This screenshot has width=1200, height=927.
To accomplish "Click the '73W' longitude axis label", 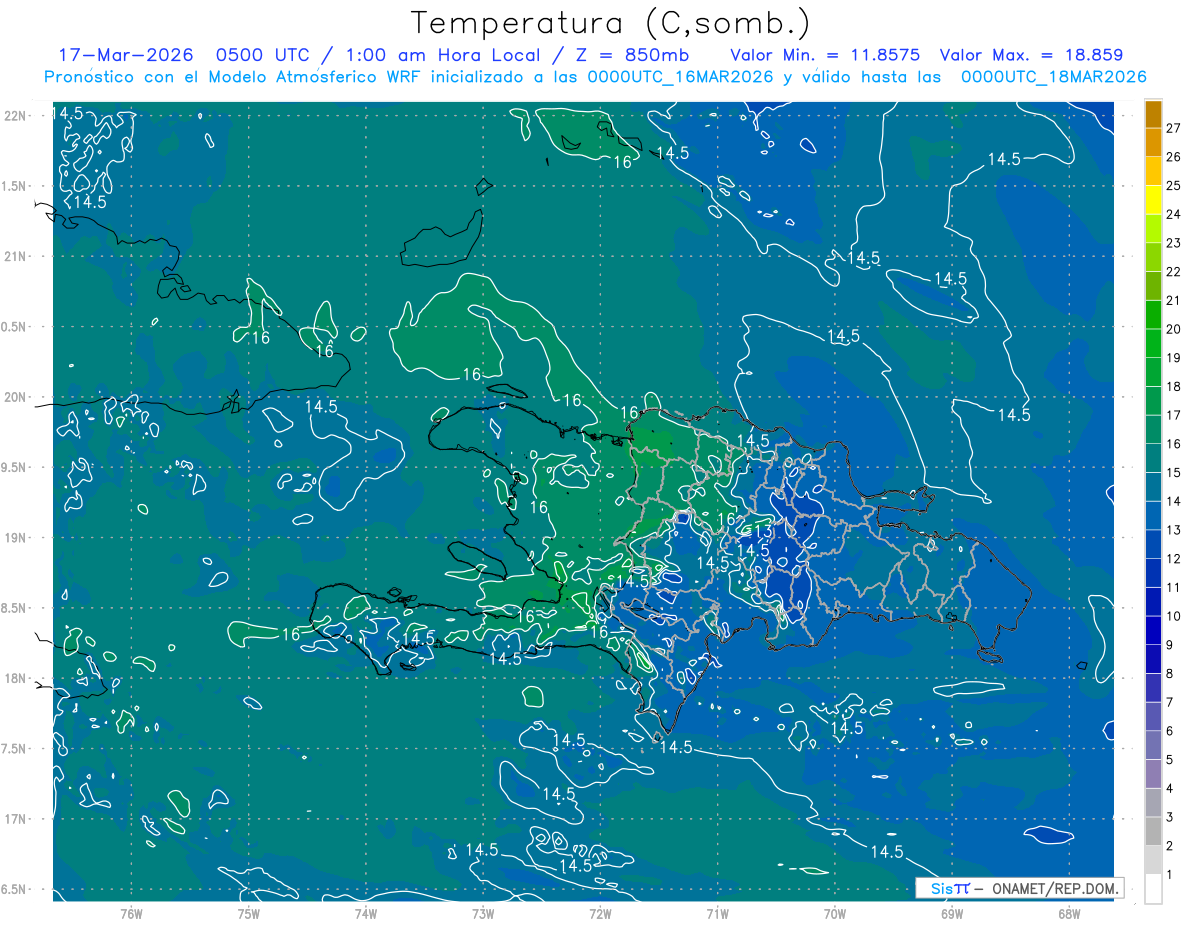I will point(483,913).
